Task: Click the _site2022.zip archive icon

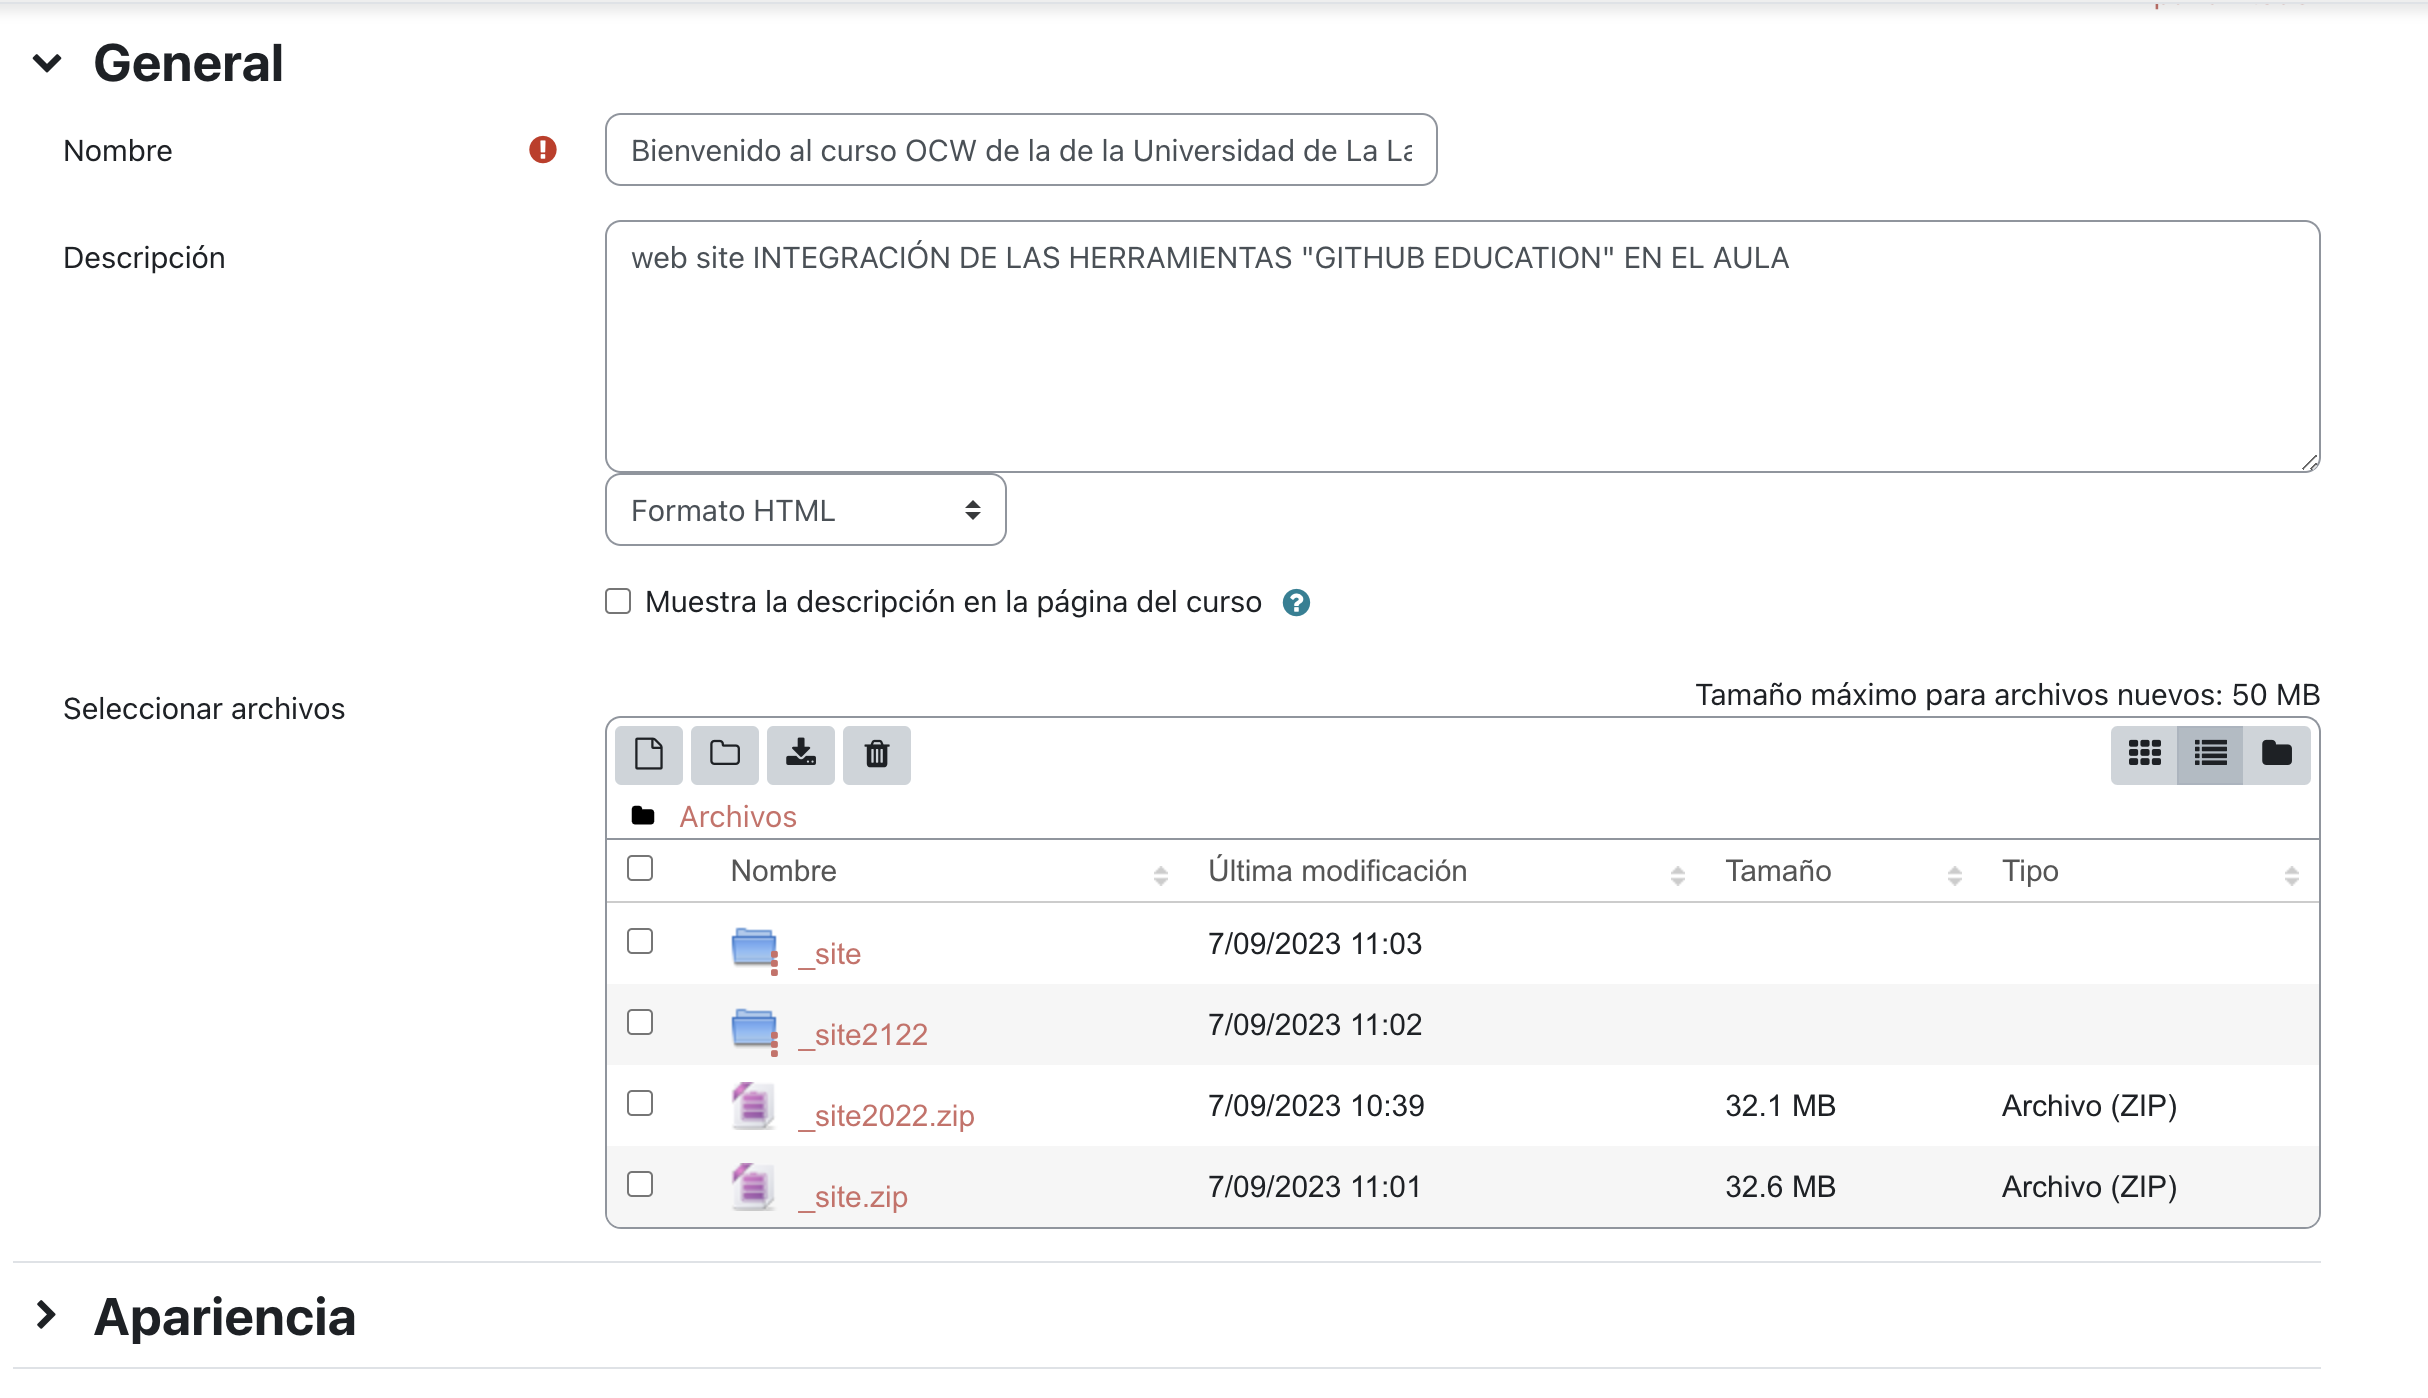Action: coord(753,1106)
